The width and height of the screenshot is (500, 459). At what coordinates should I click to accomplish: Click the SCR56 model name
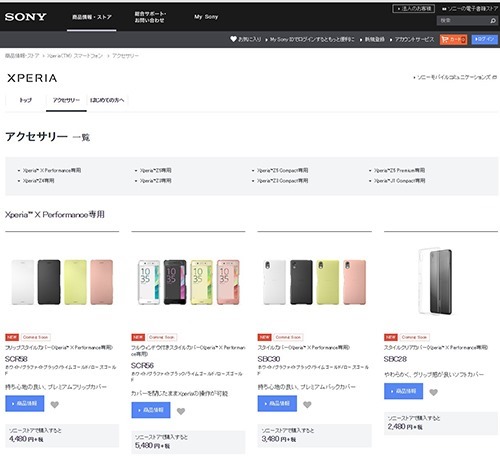coord(142,366)
